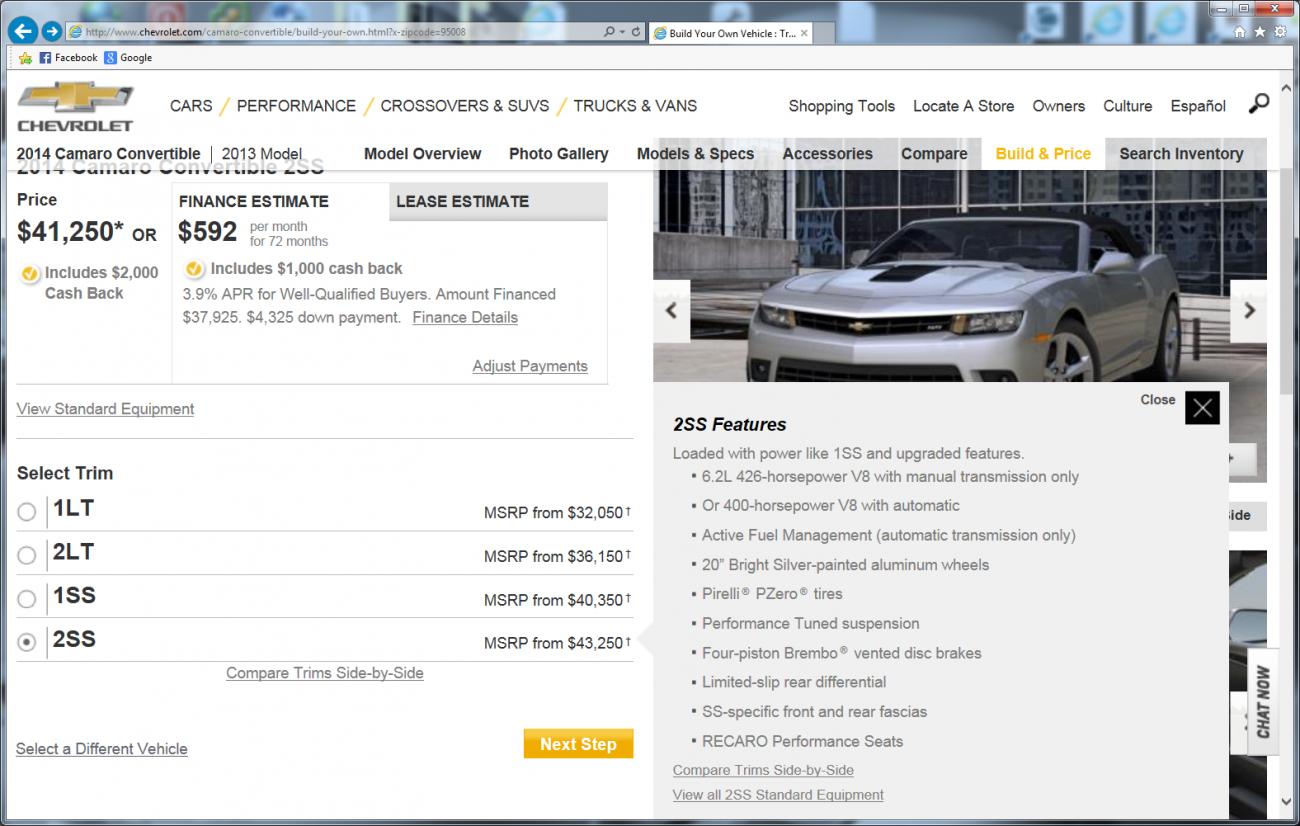The width and height of the screenshot is (1300, 826).
Task: Open the Models & Specs tab
Action: (695, 154)
